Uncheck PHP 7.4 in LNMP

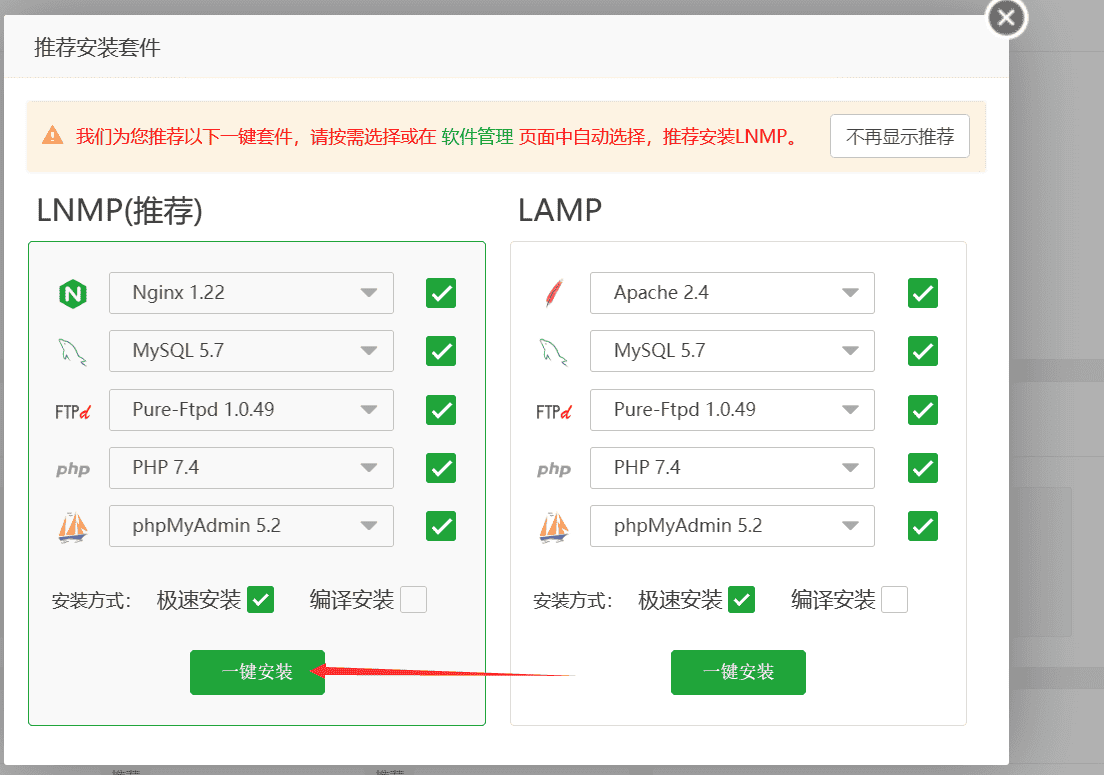pyautogui.click(x=441, y=468)
